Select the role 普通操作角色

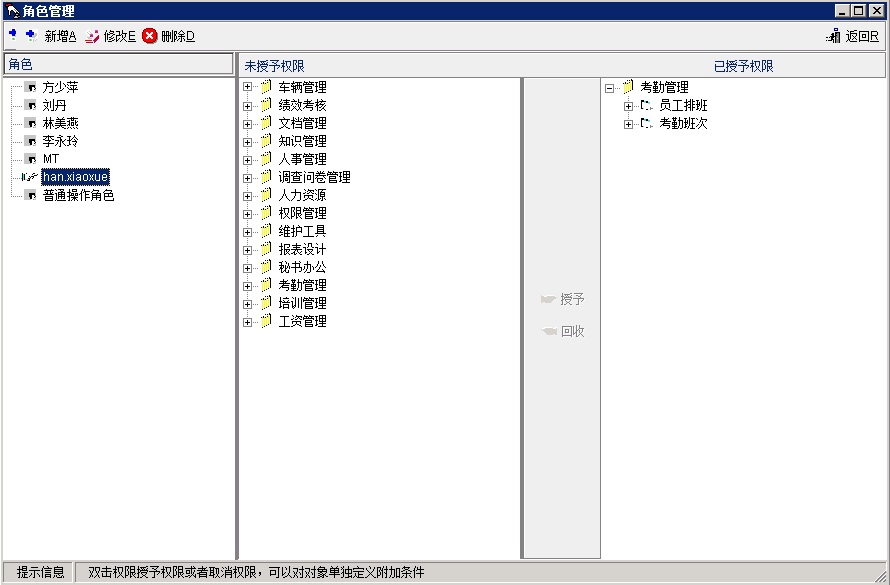pyautogui.click(x=78, y=195)
